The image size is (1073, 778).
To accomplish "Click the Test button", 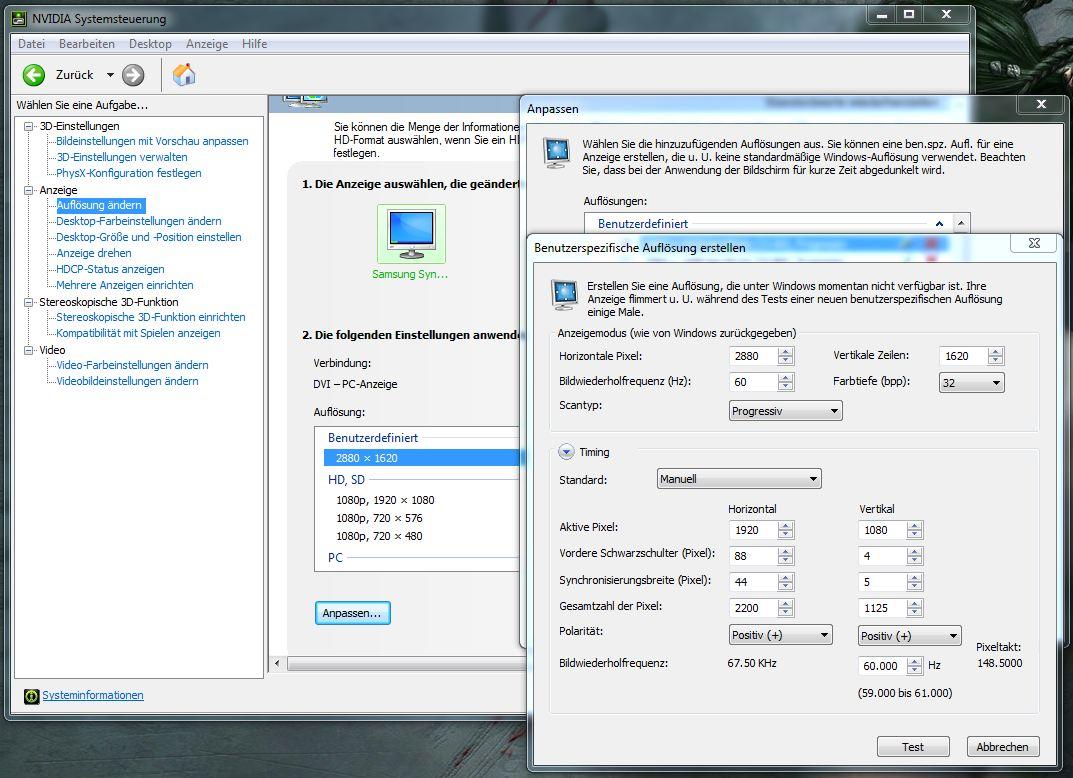I will (912, 747).
